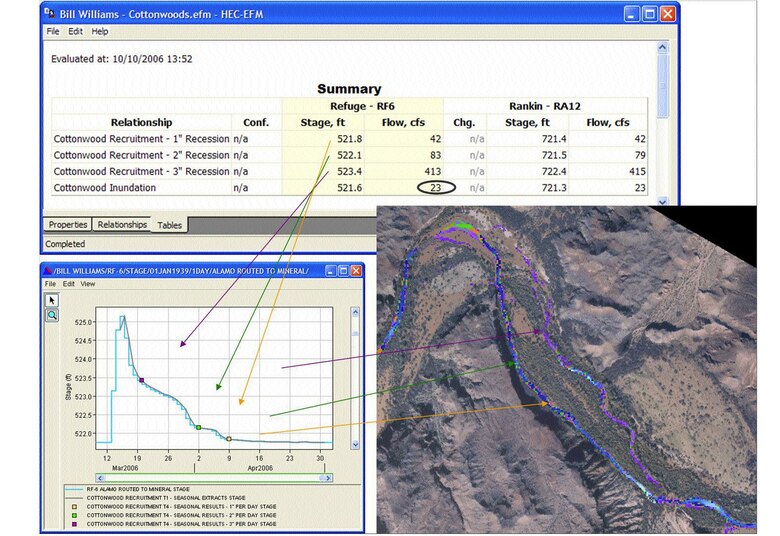Image resolution: width=780 pixels, height=536 pixels.
Task: Click the plot window title bar icon
Action: tap(48, 271)
